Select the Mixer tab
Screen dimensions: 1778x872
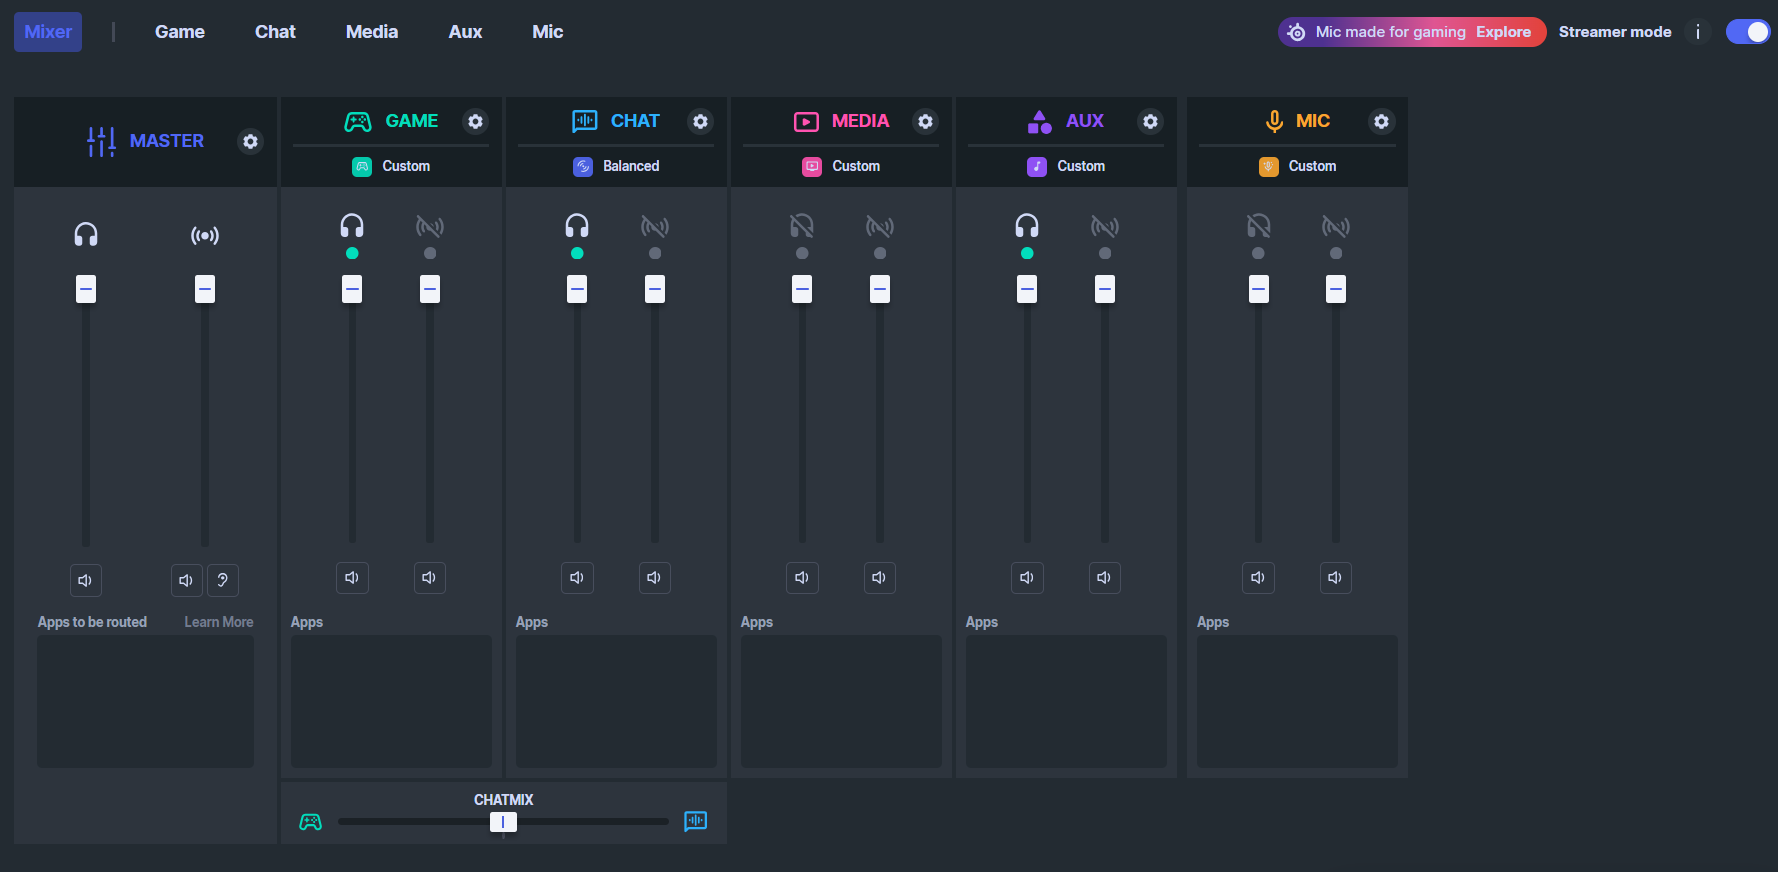click(48, 32)
